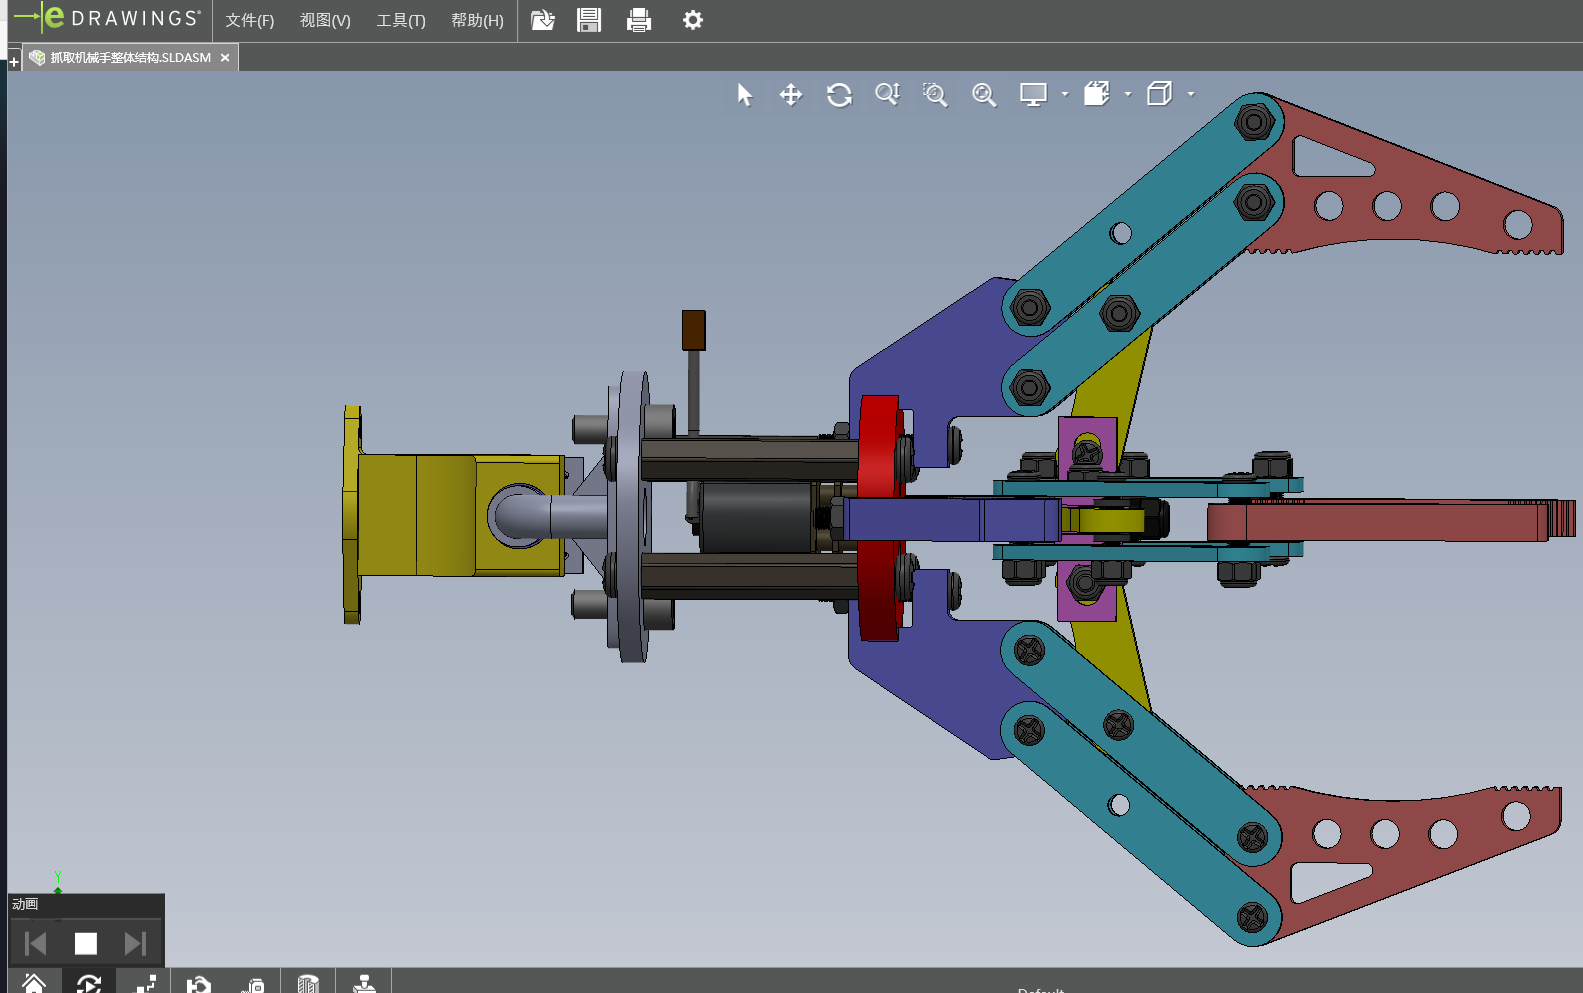Choose the Zoom in/out tool
1583x993 pixels.
pyautogui.click(x=887, y=95)
